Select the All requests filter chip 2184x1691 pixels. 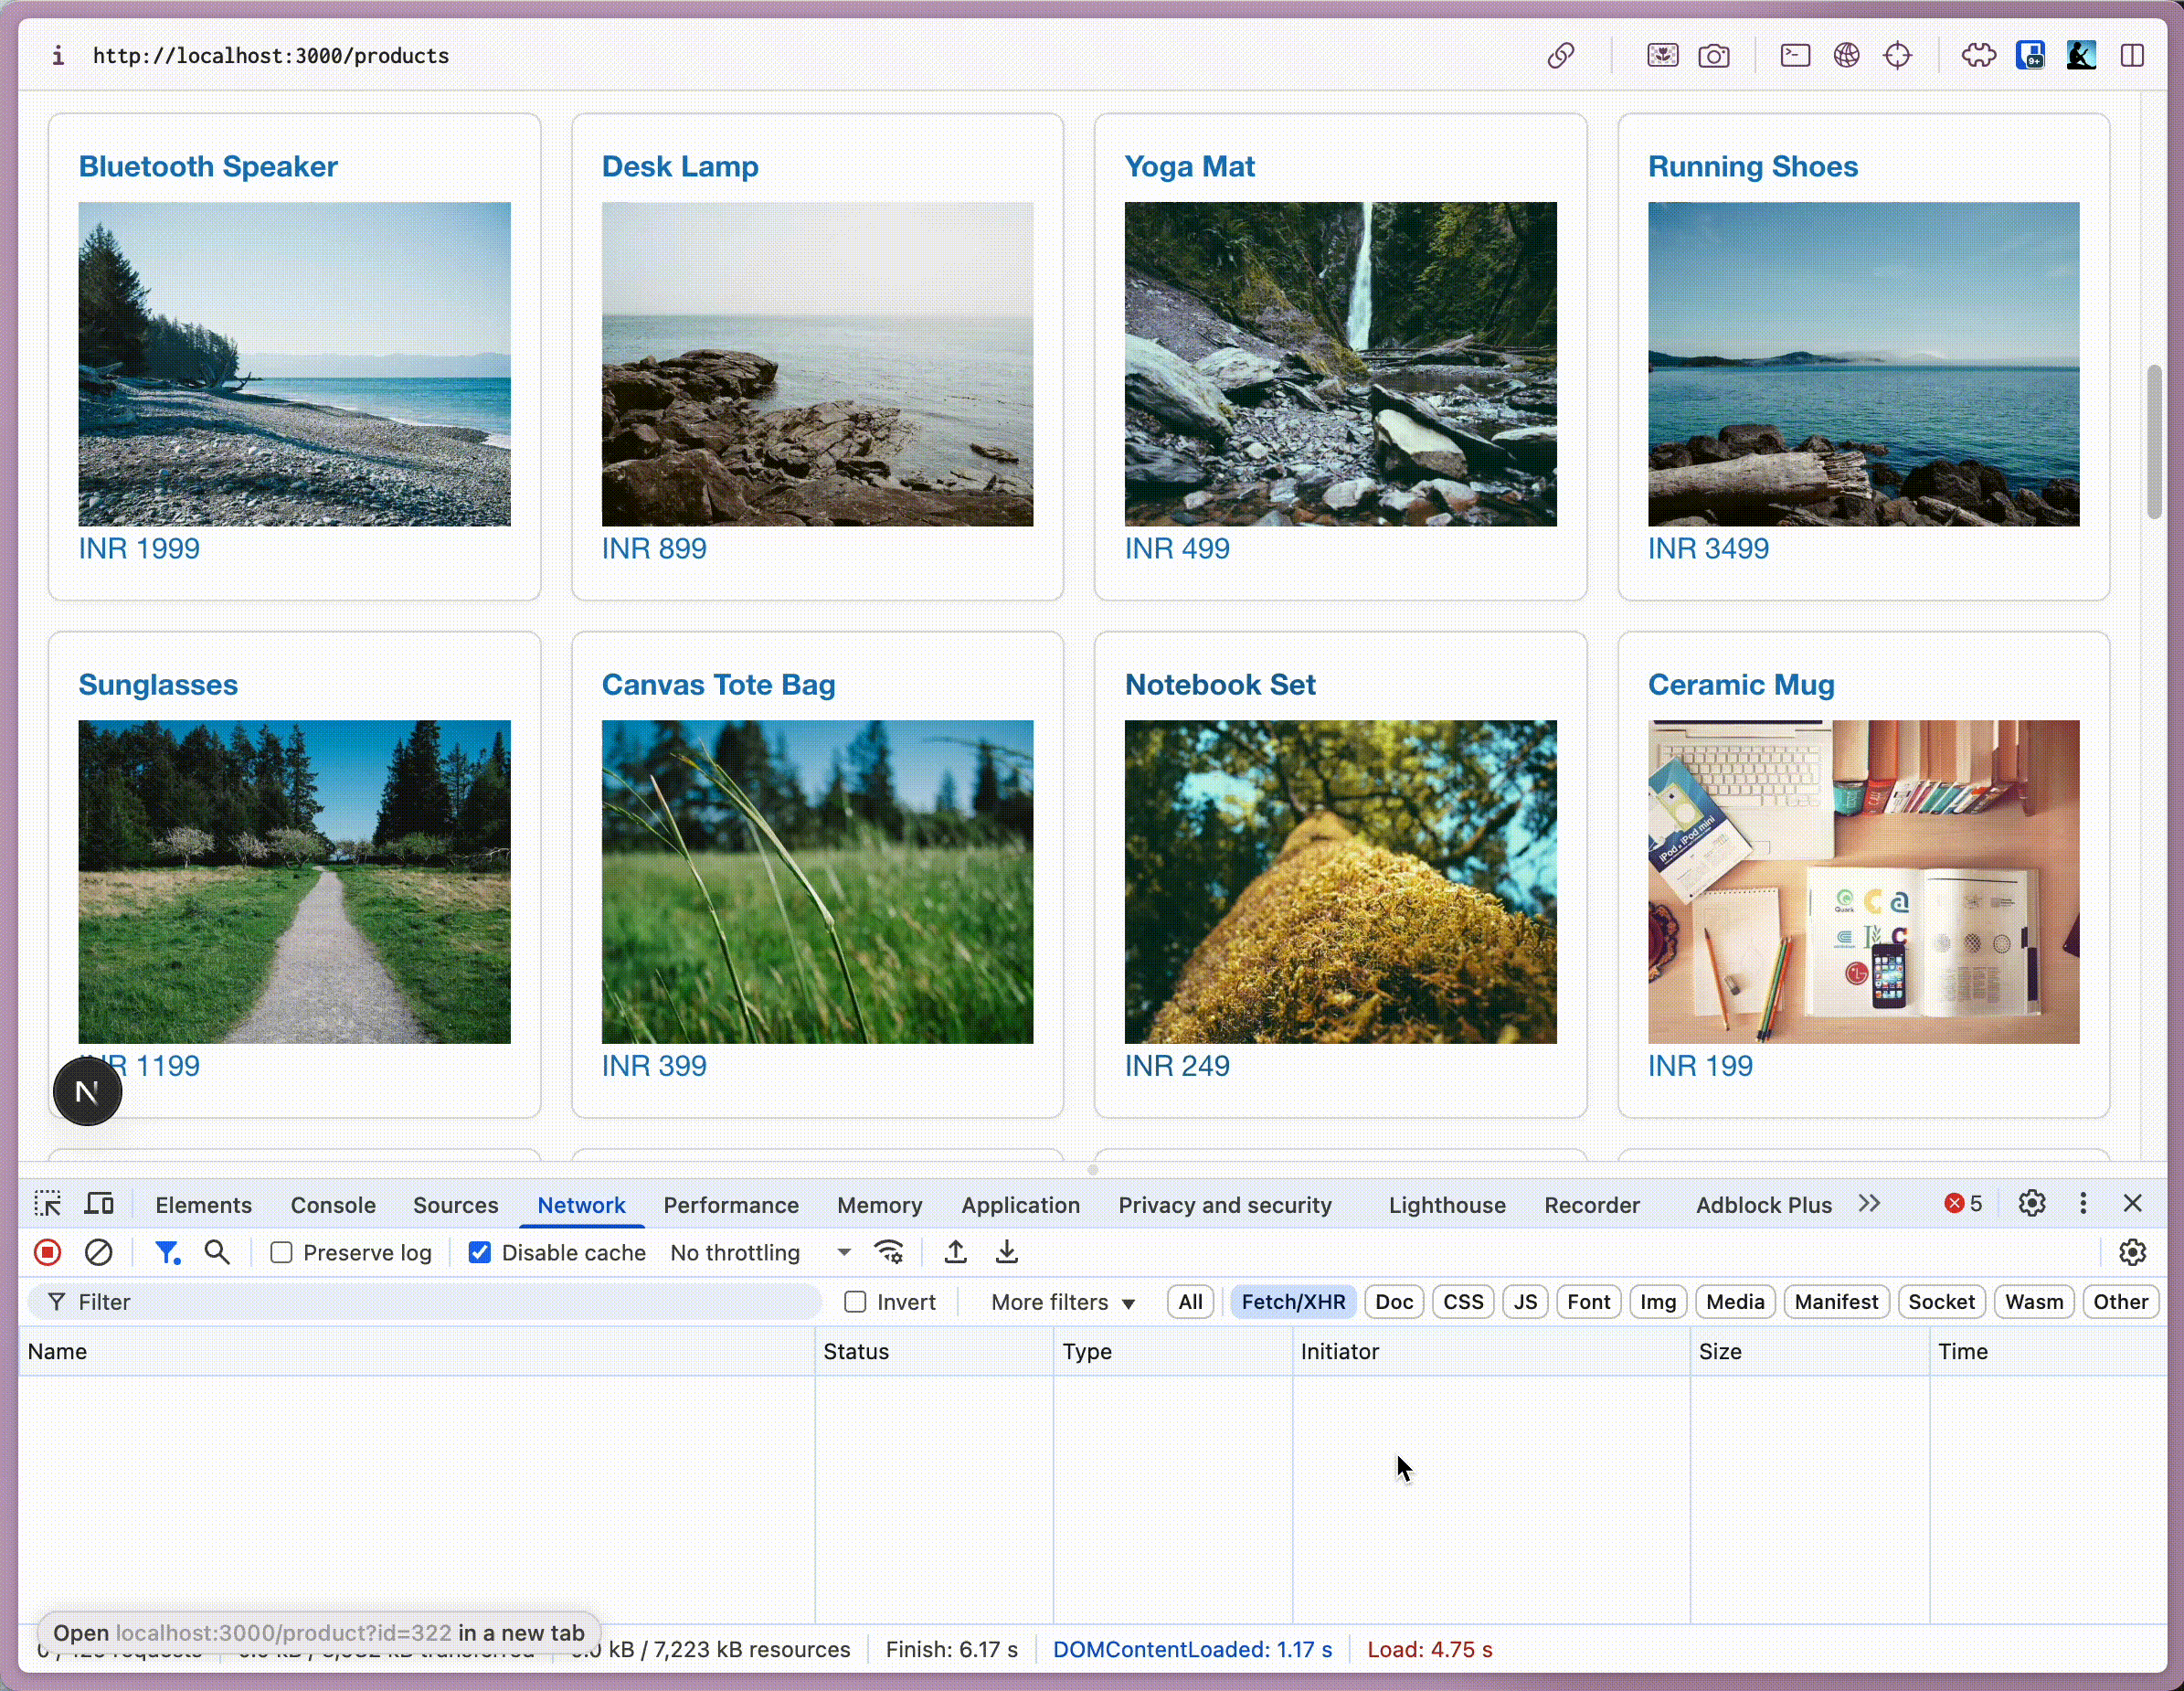pos(1190,1302)
